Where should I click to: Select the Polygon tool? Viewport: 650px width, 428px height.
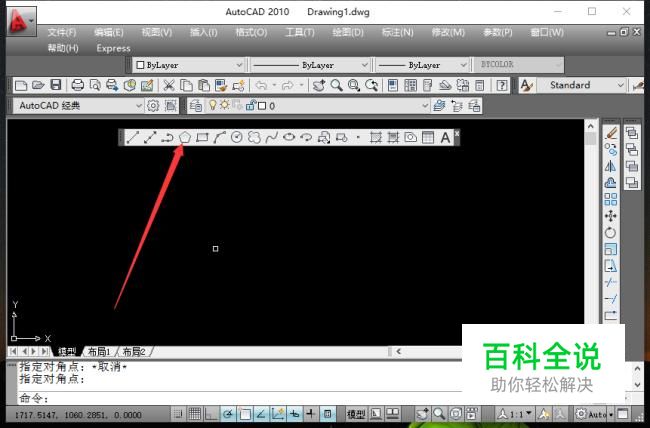[x=184, y=137]
